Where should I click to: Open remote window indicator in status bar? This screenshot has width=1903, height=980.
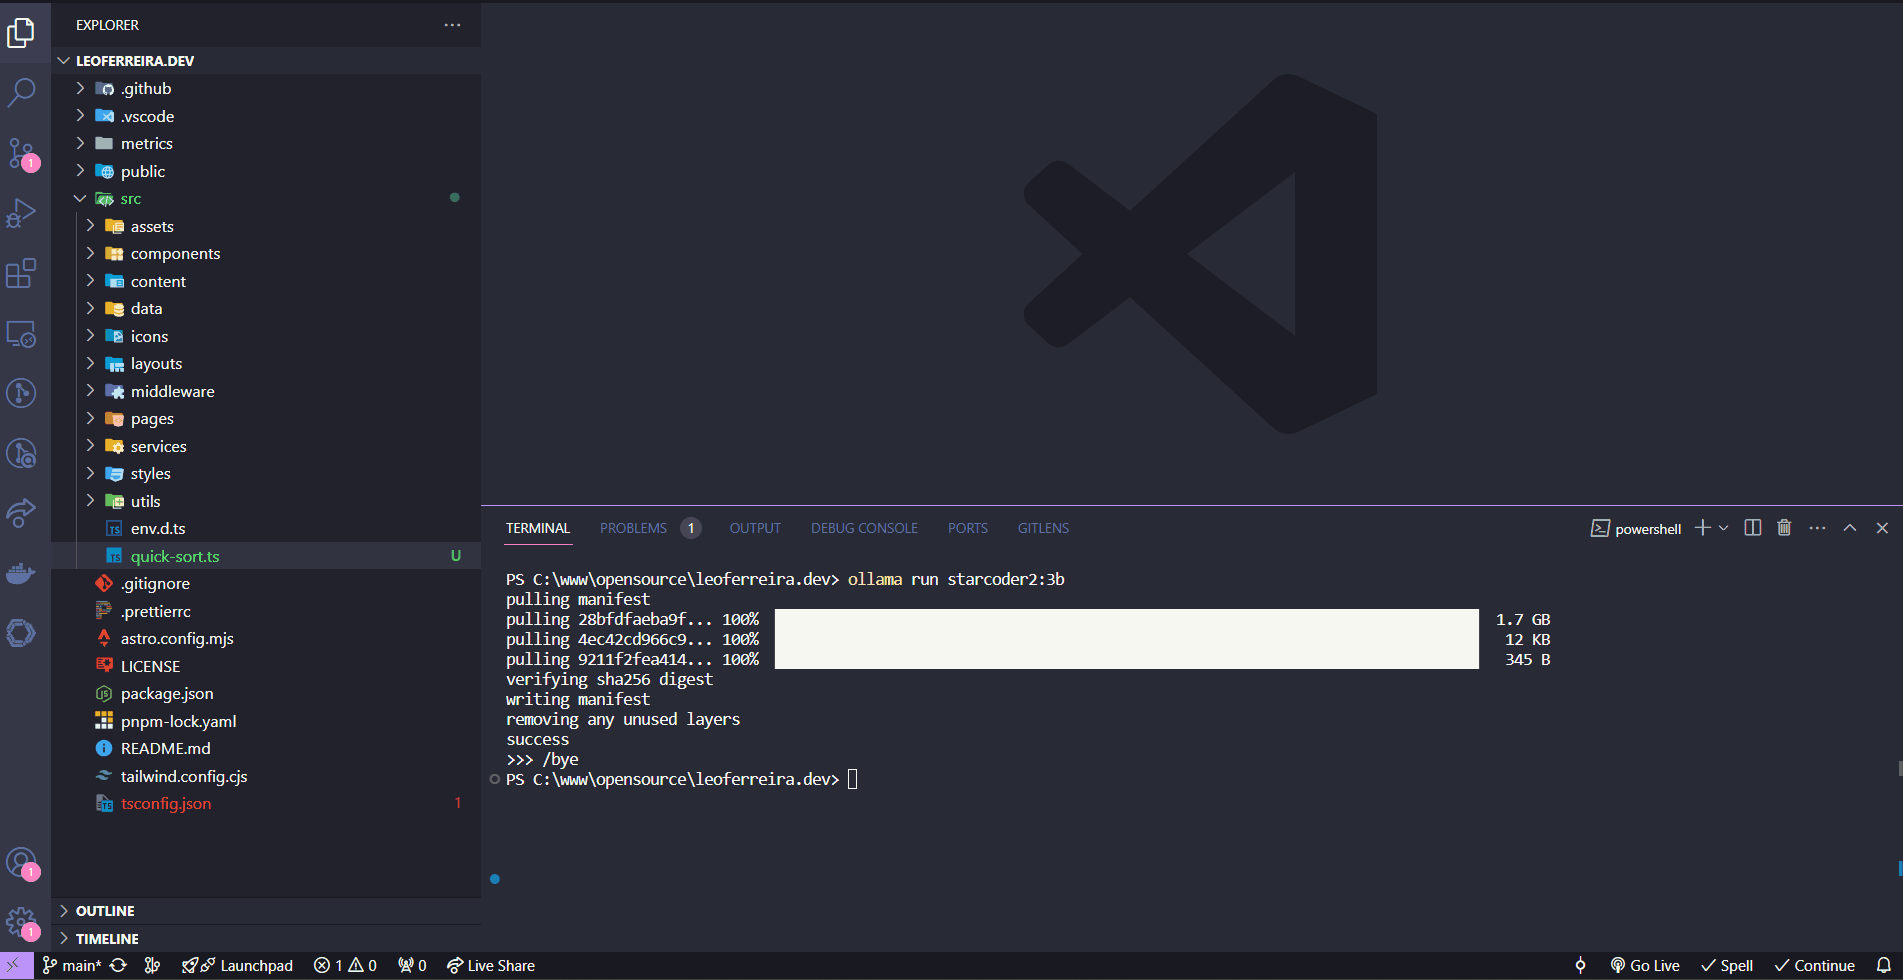[x=14, y=966]
